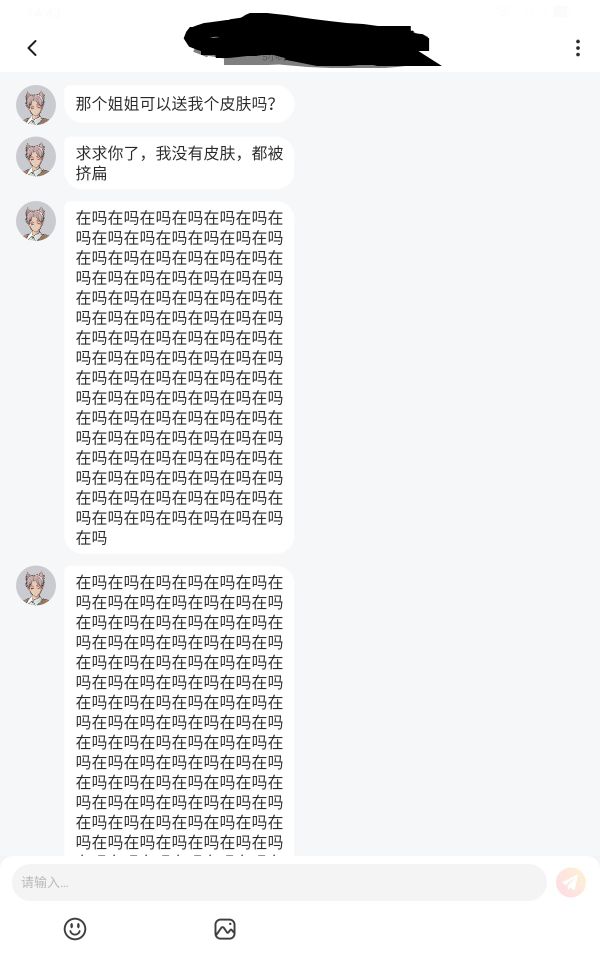Tap the bottom-most sender avatar

pyautogui.click(x=36, y=585)
